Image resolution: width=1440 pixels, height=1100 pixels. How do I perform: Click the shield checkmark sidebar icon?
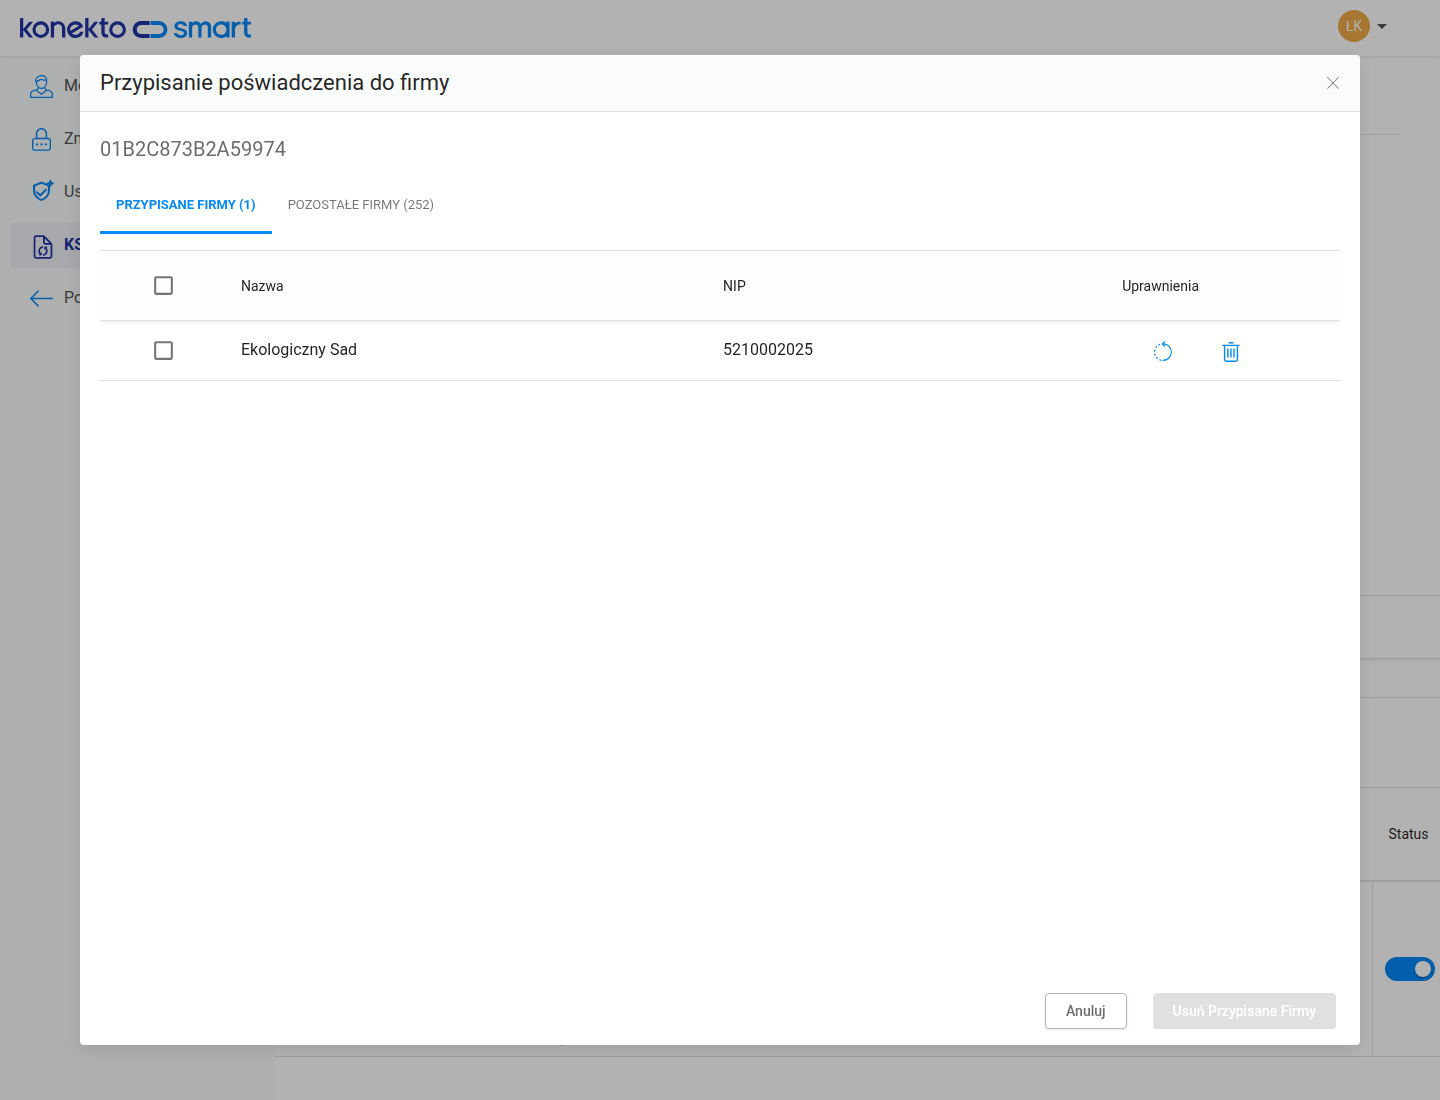[42, 191]
